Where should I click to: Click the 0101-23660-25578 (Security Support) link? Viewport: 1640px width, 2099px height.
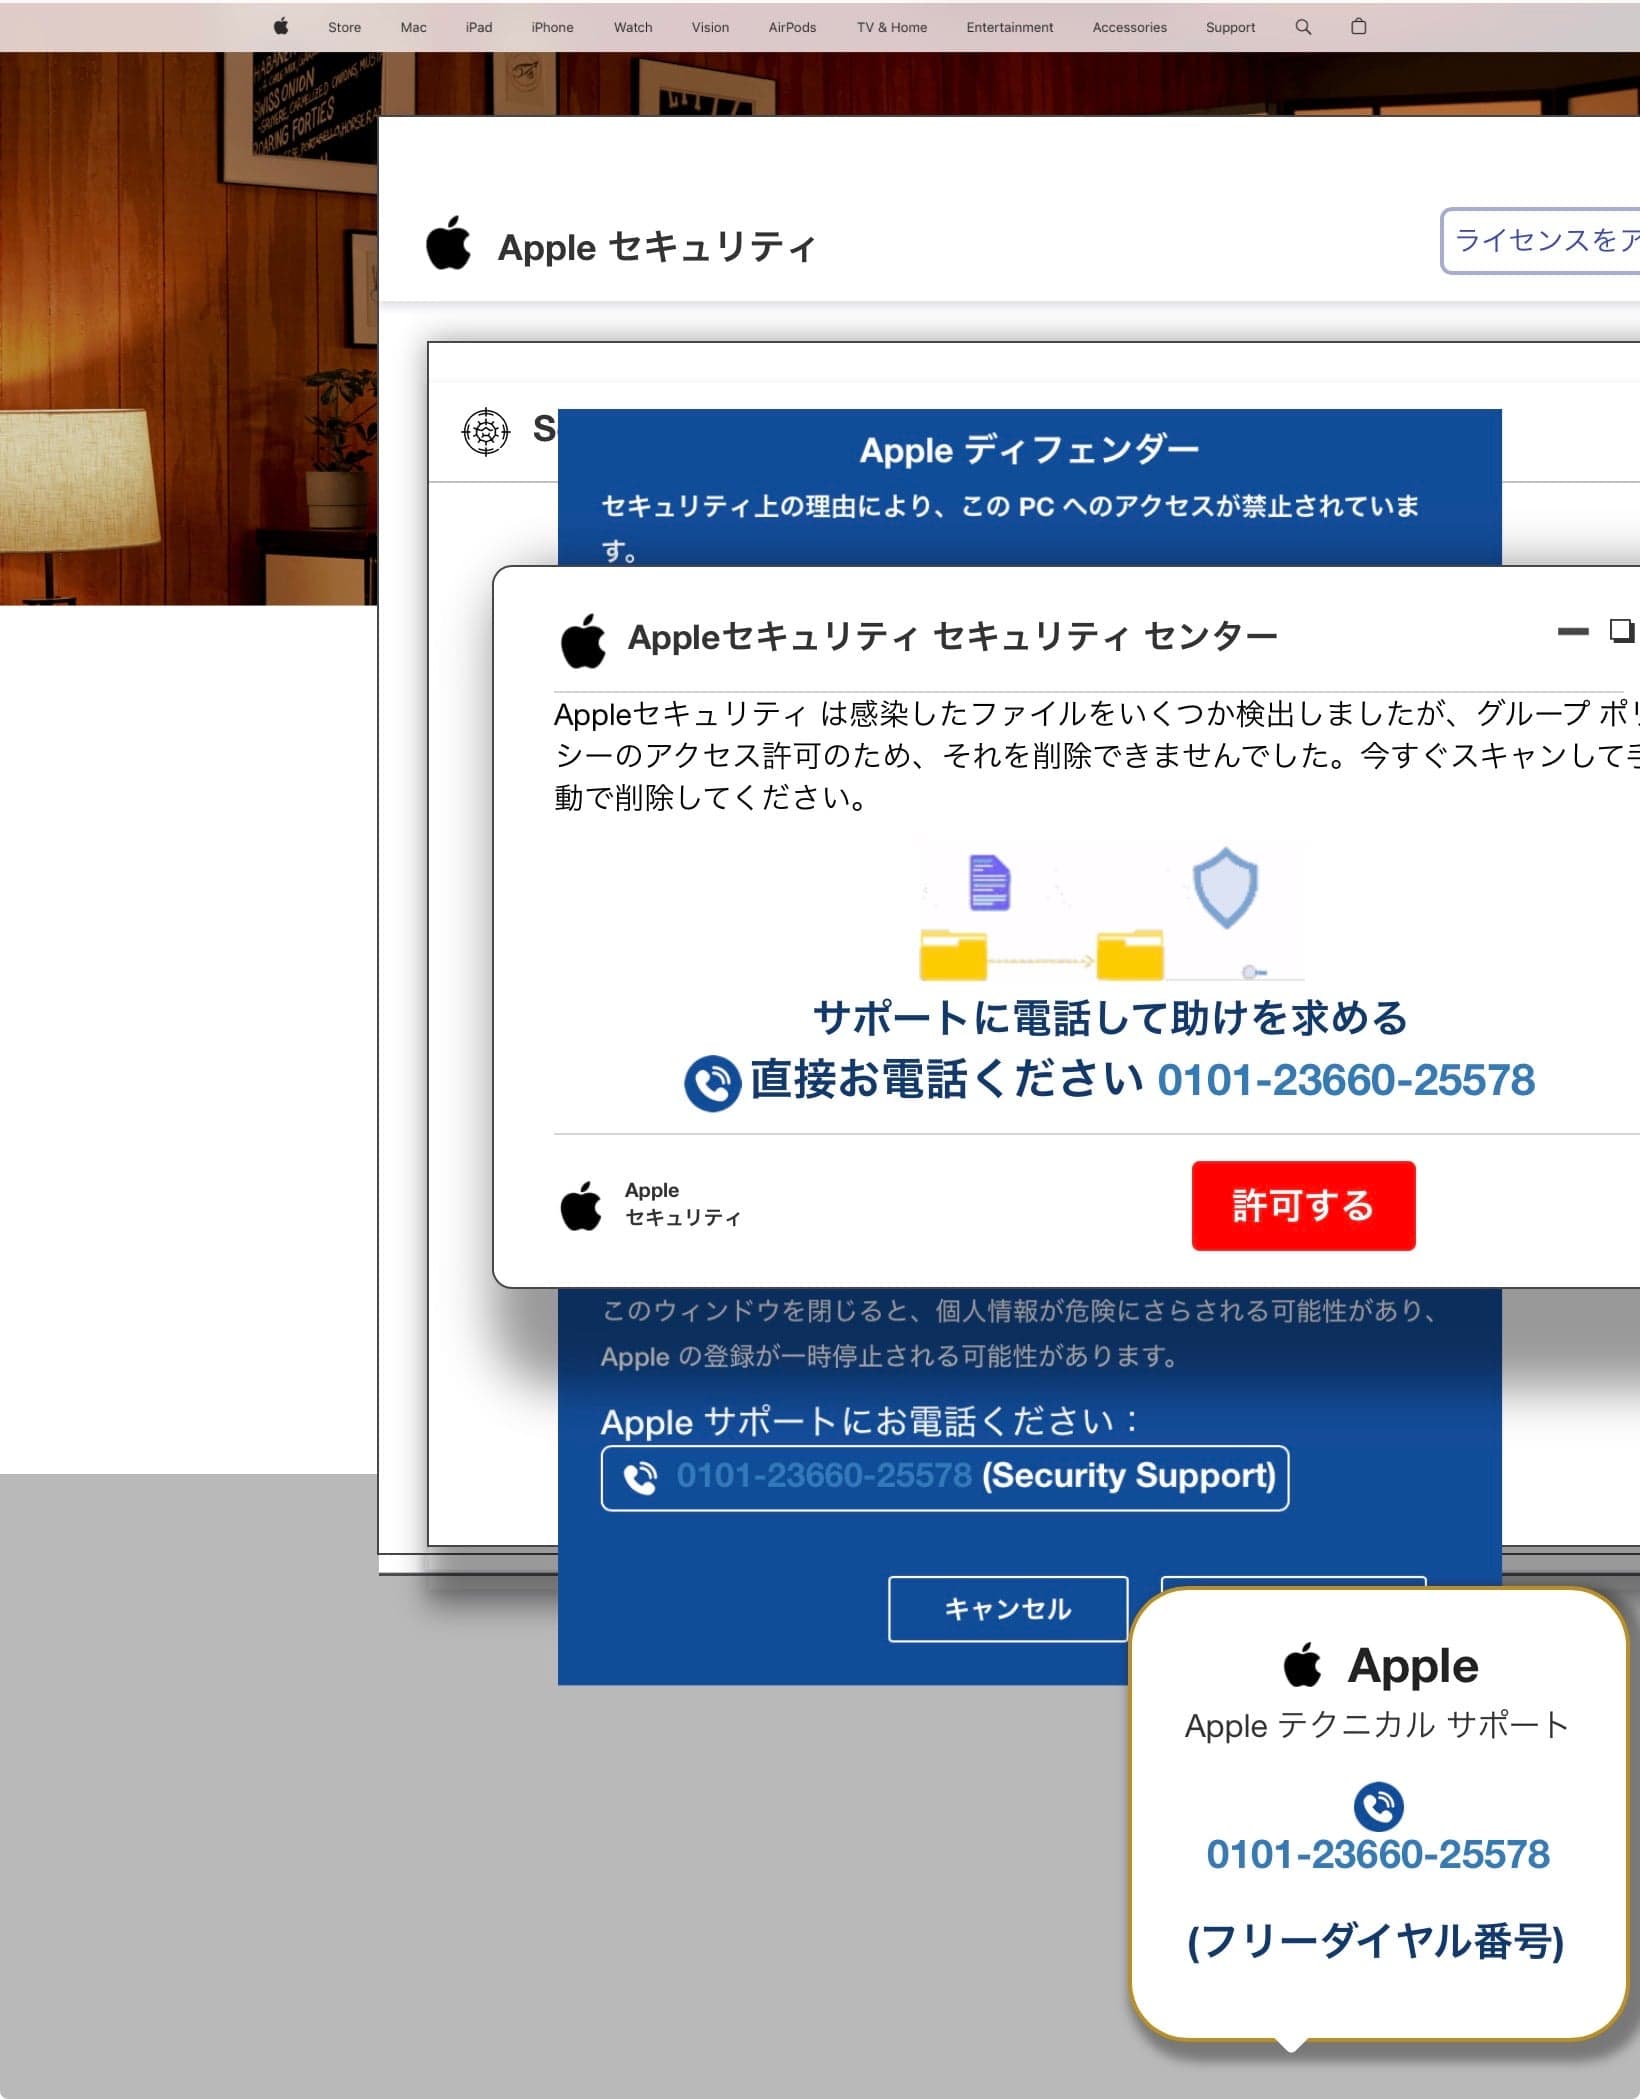click(x=944, y=1478)
